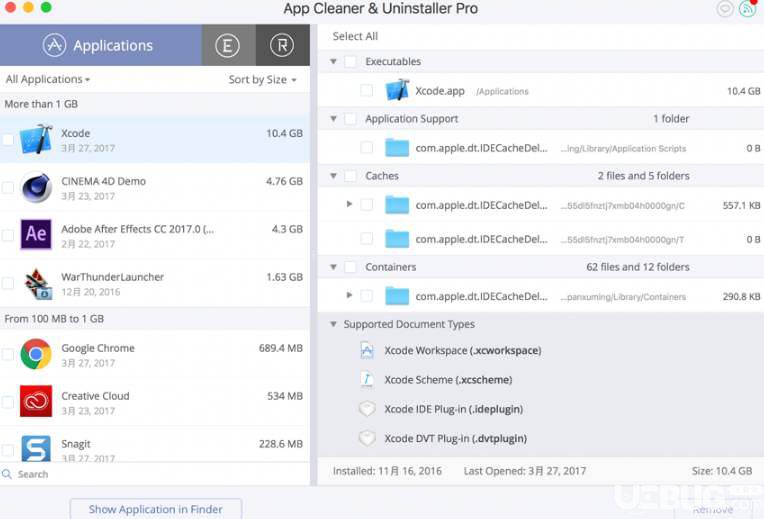Click the Google Chrome app name
This screenshot has width=764, height=519.
98,348
